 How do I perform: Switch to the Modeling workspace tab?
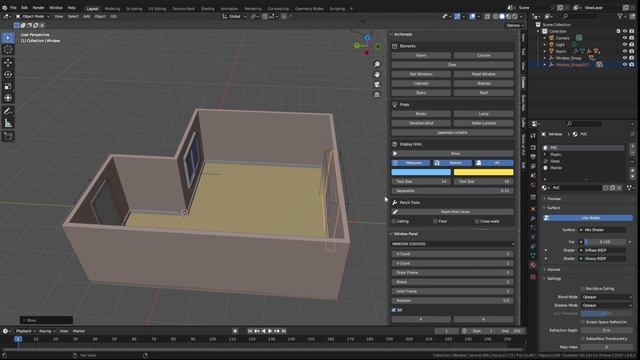click(112, 9)
